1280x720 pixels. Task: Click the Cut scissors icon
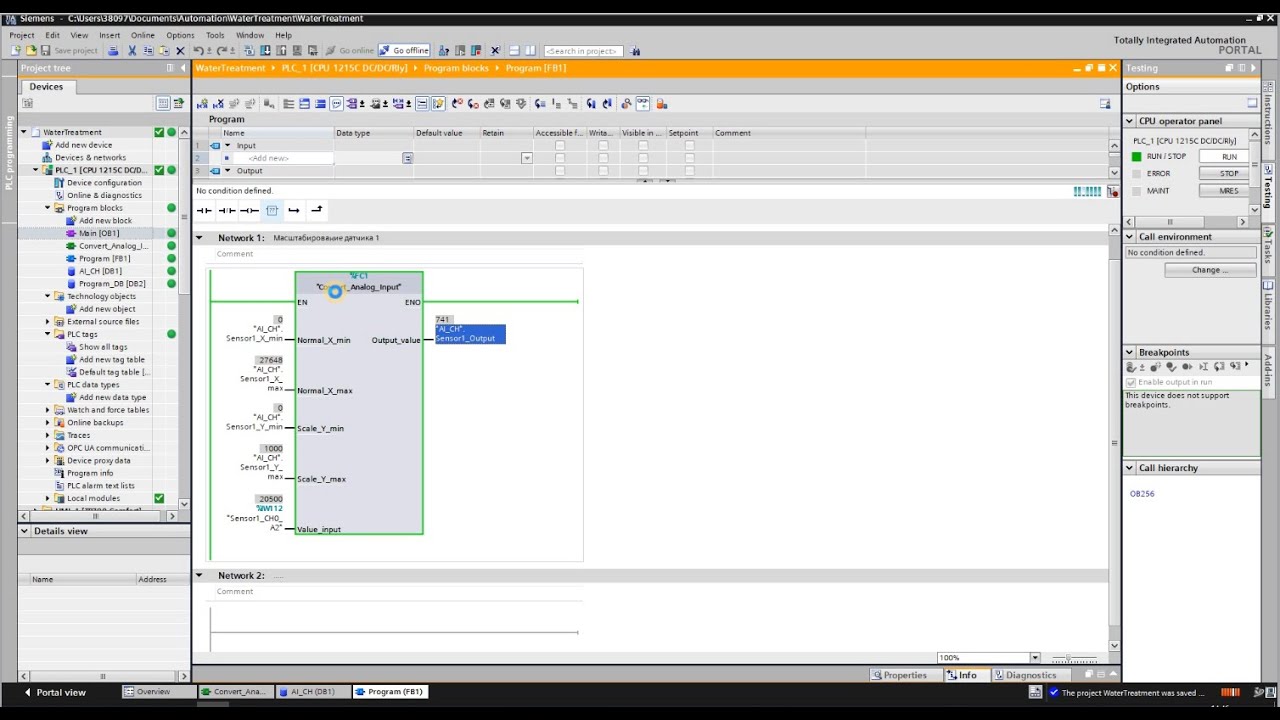point(132,50)
